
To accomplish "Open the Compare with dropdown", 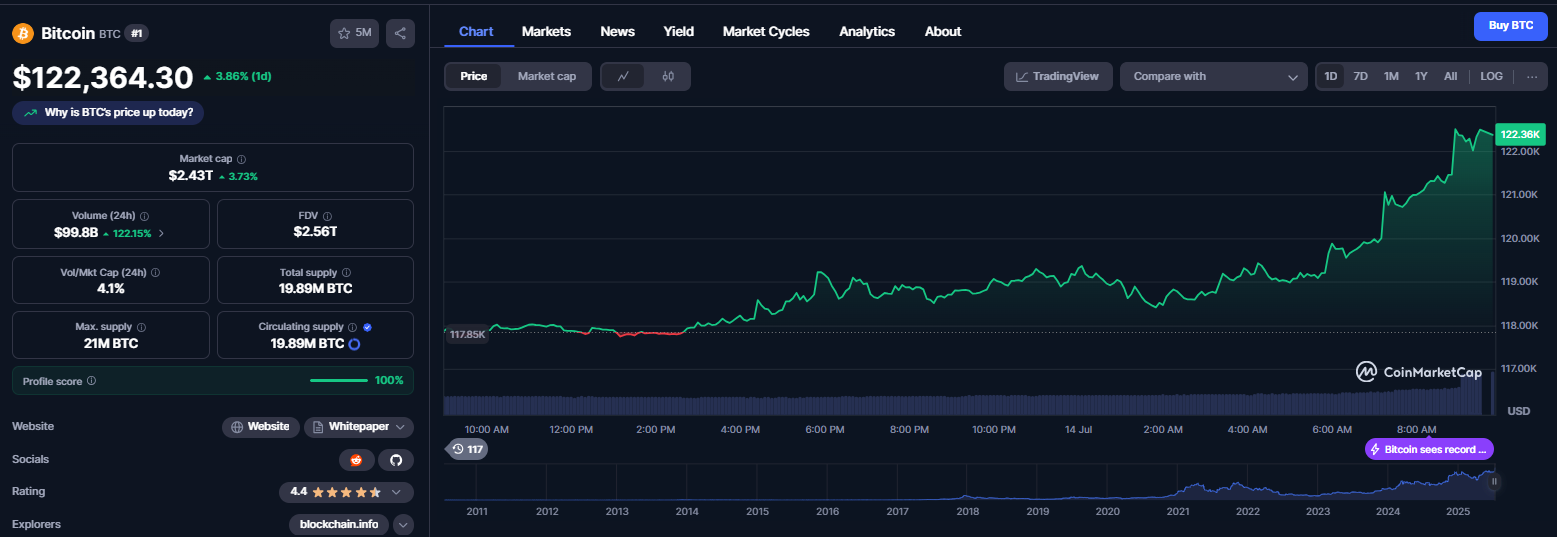I will pyautogui.click(x=1214, y=76).
